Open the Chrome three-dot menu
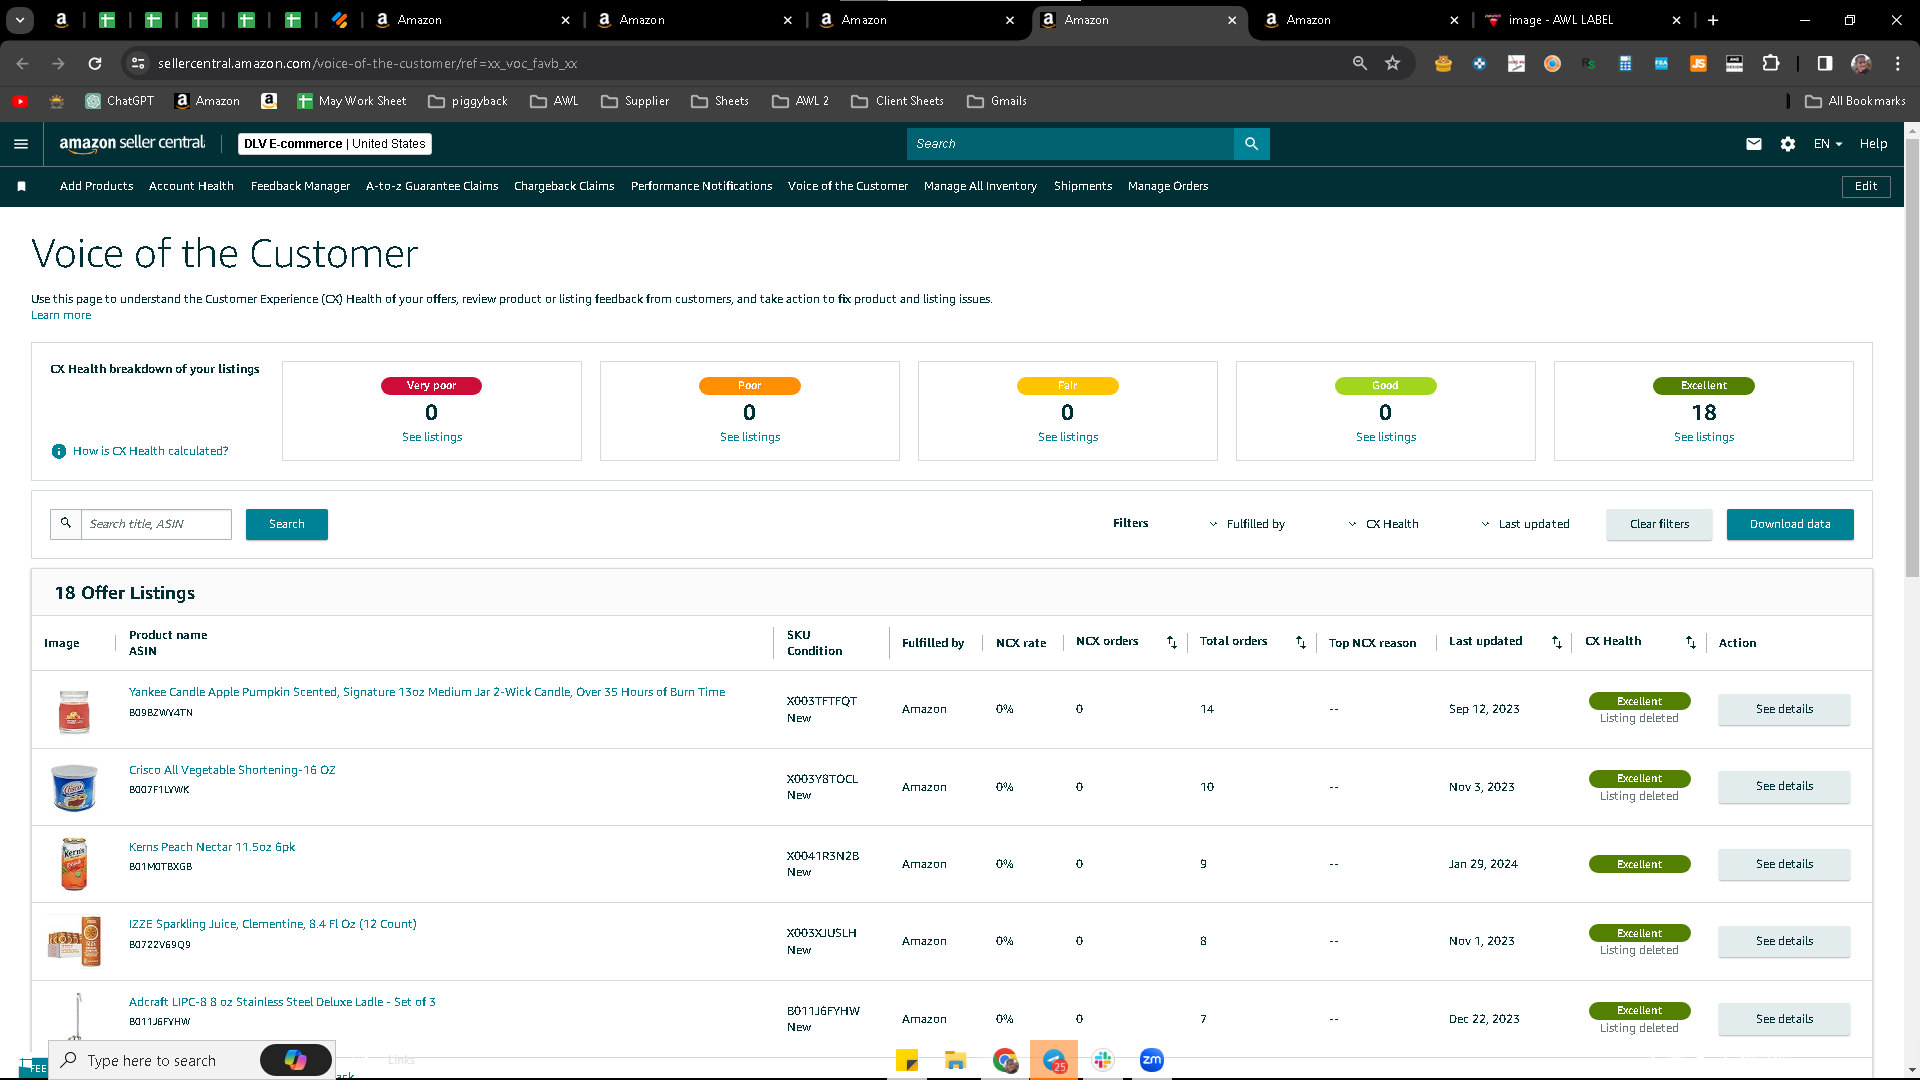The height and width of the screenshot is (1080, 1920). (x=1898, y=63)
